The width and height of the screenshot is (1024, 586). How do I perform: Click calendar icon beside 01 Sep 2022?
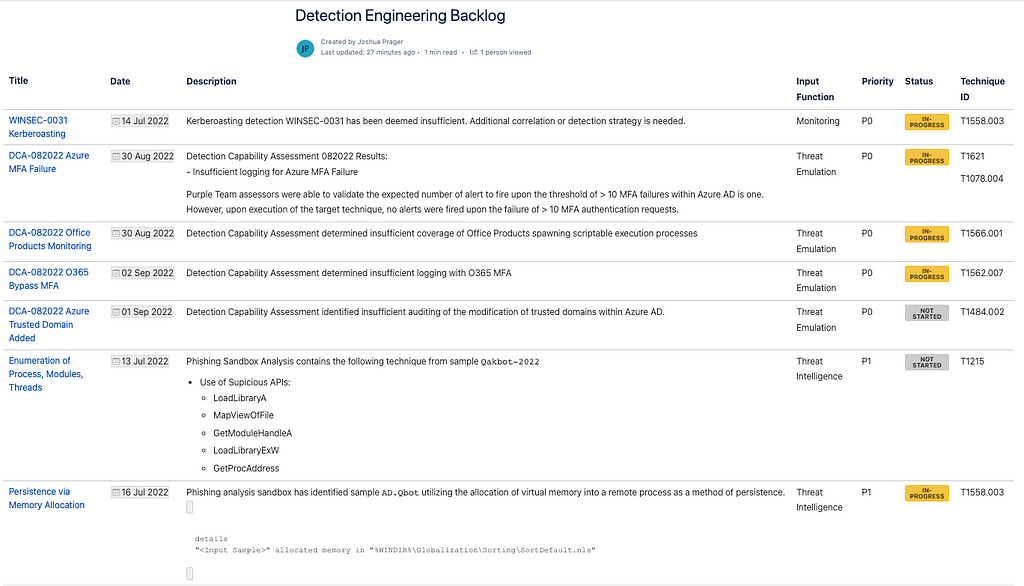(x=116, y=312)
